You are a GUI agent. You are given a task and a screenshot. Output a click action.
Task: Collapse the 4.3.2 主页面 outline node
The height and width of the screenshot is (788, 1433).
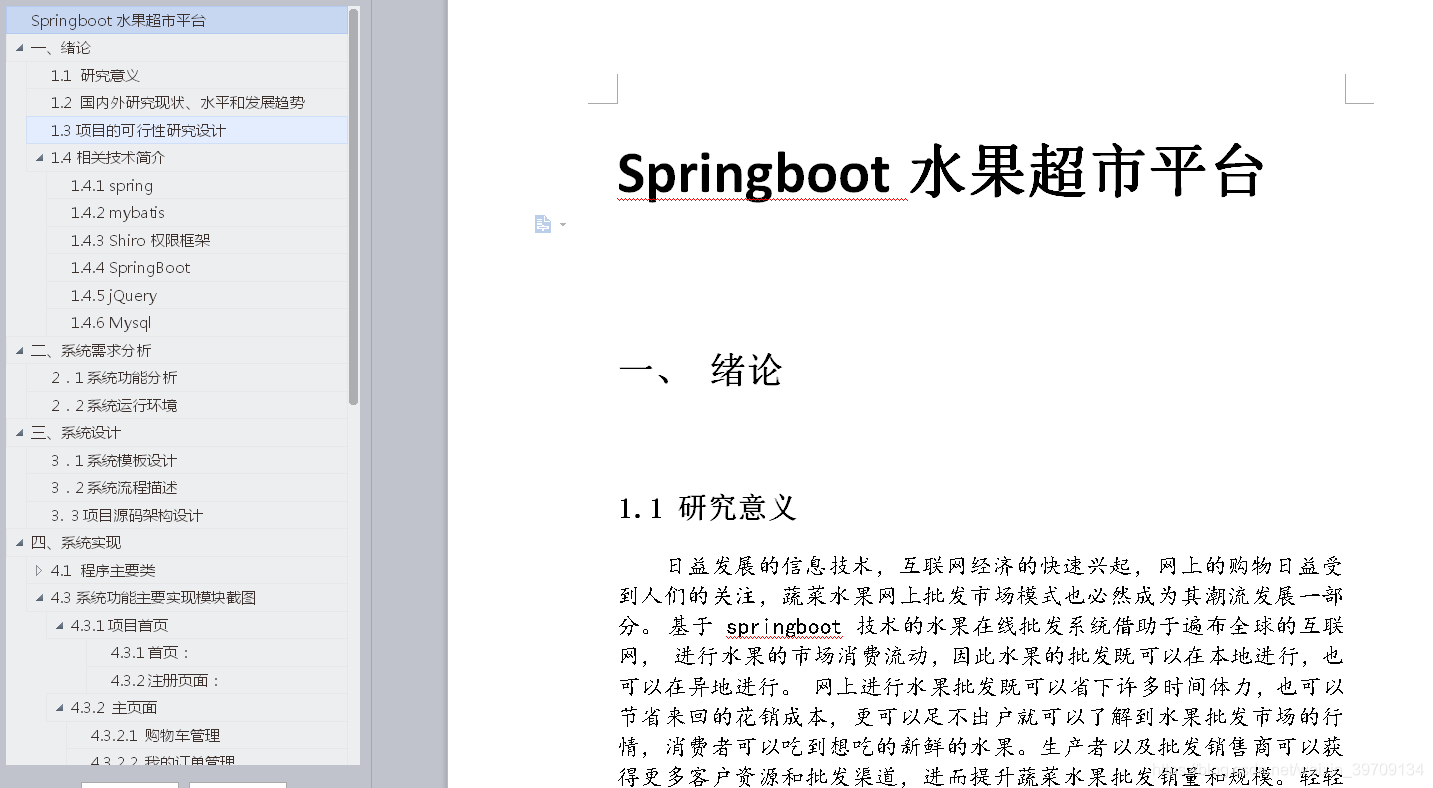coord(60,708)
